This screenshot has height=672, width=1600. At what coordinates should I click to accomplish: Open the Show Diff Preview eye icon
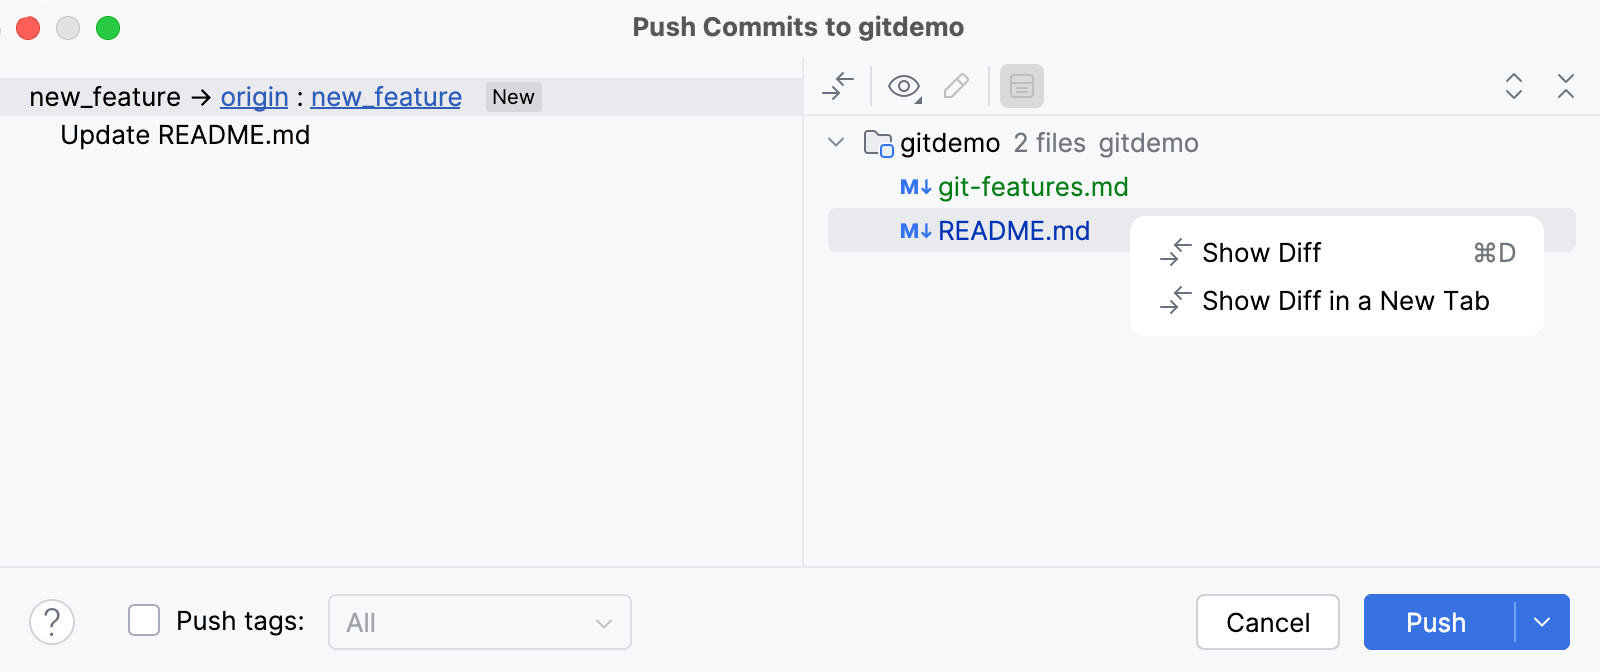tap(902, 86)
